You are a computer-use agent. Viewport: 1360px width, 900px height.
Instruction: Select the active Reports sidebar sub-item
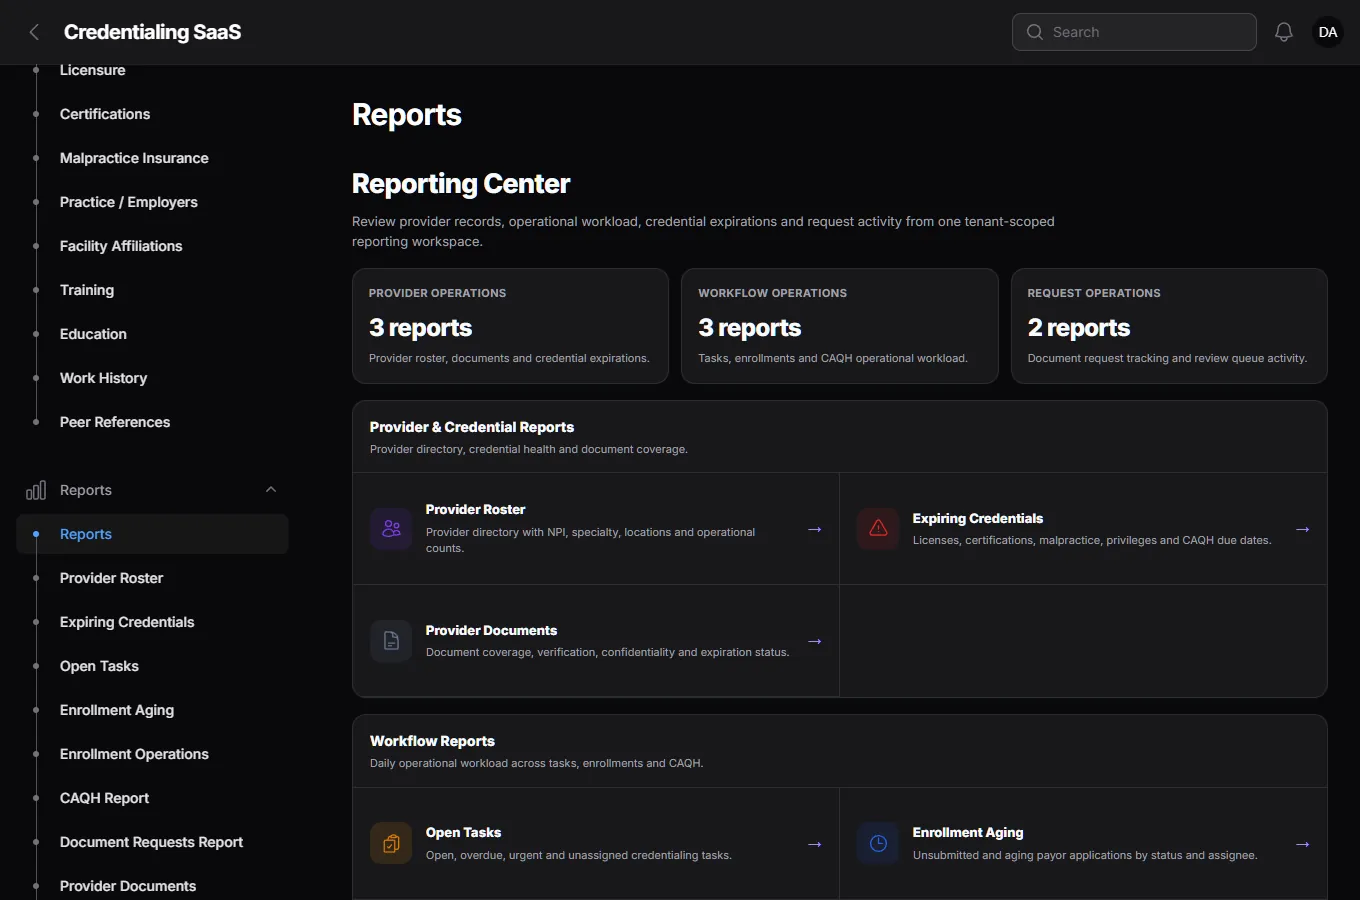click(152, 534)
